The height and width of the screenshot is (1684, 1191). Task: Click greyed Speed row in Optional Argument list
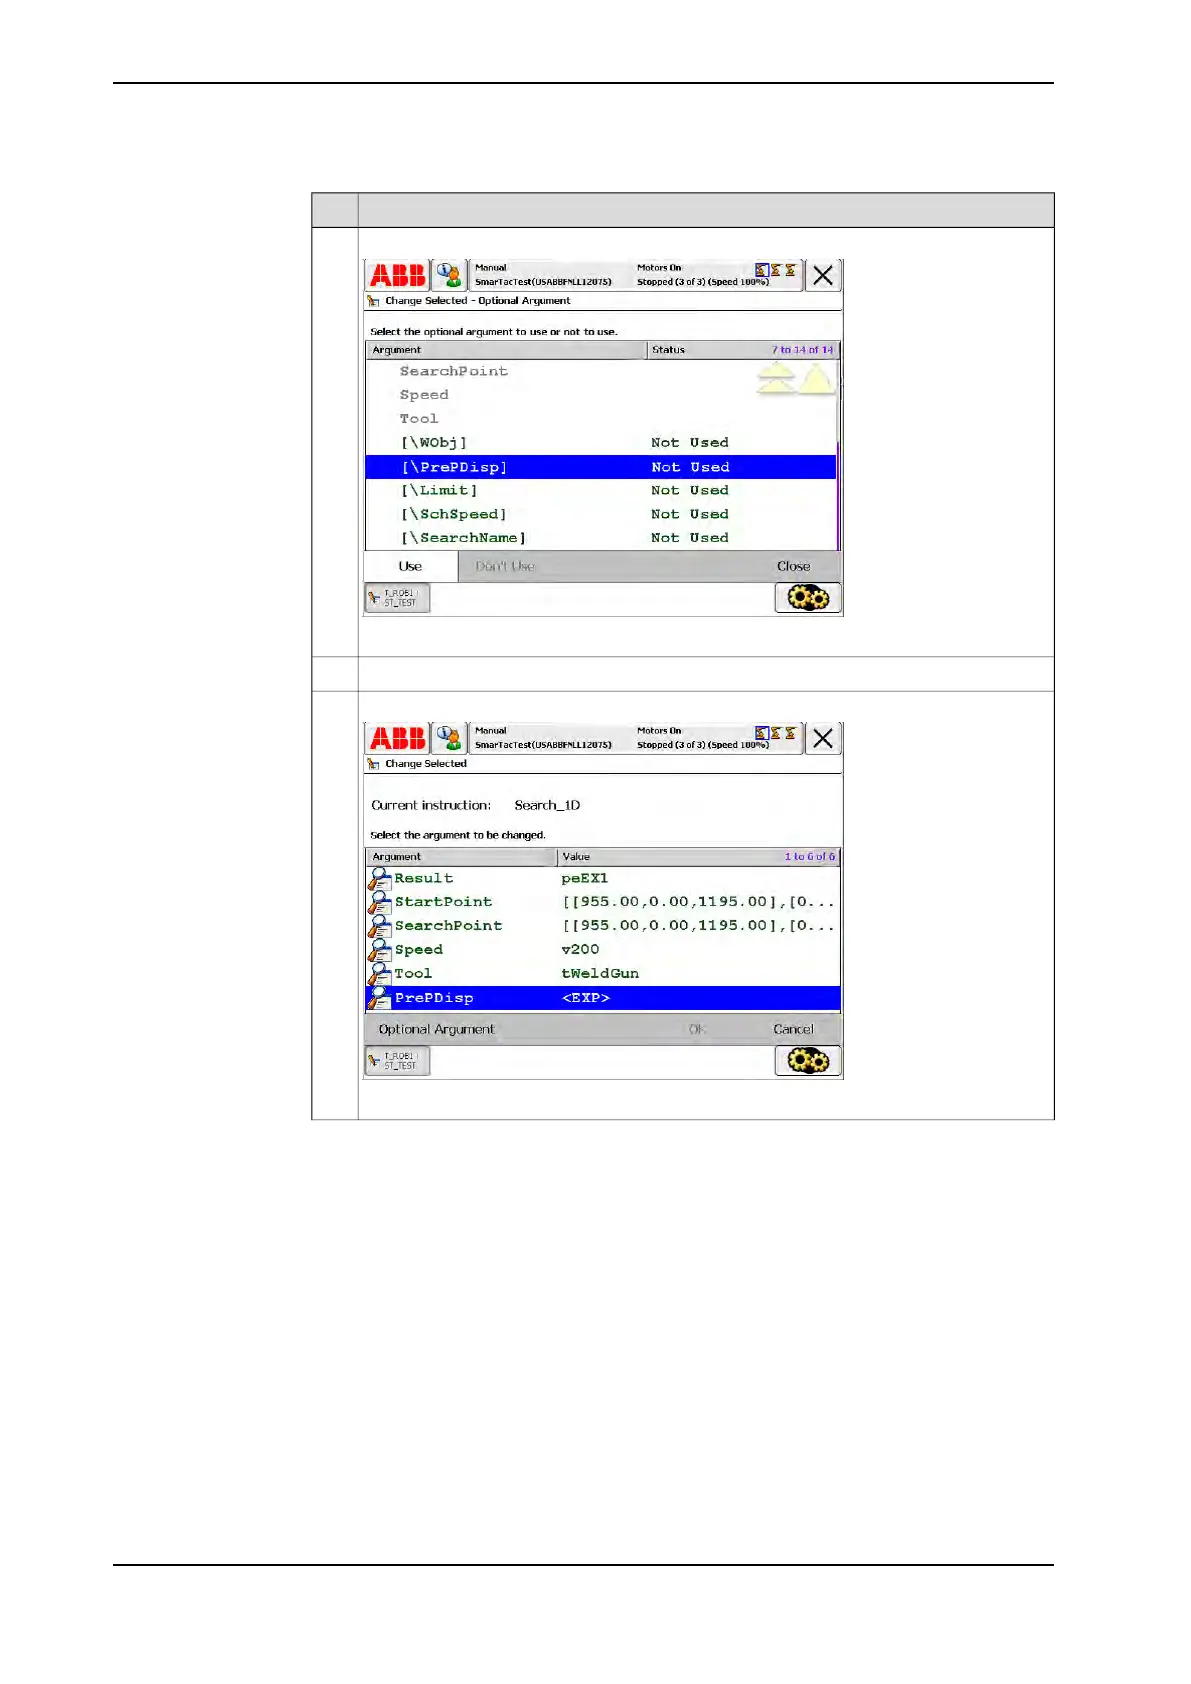(424, 395)
